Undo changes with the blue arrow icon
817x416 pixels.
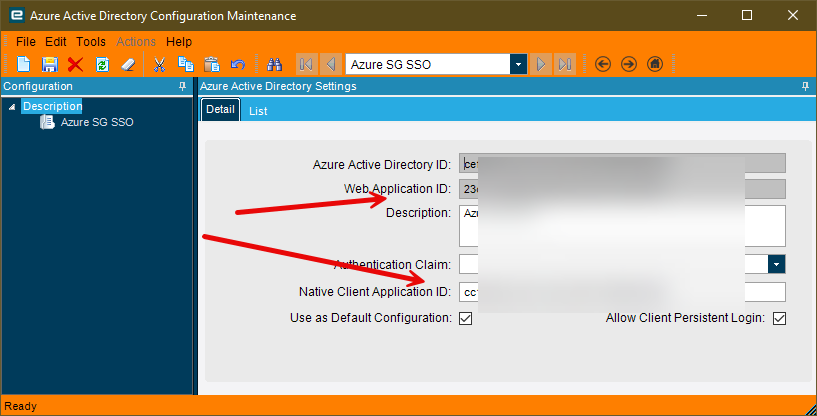238,64
